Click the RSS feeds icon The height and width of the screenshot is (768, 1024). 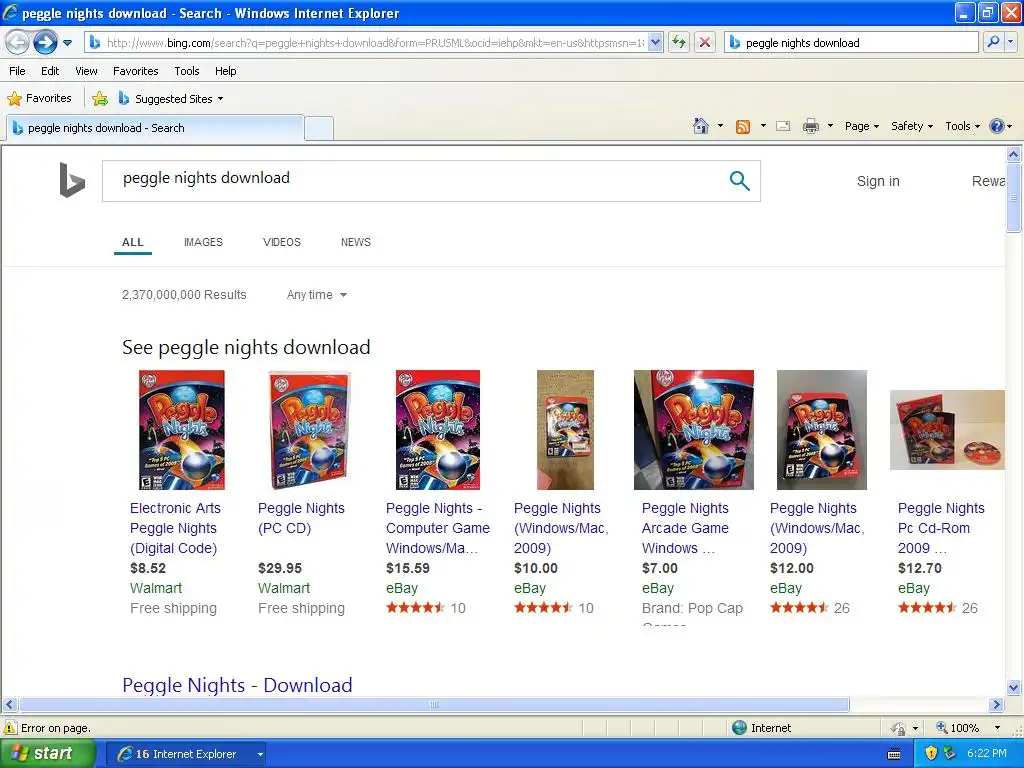[x=743, y=127]
